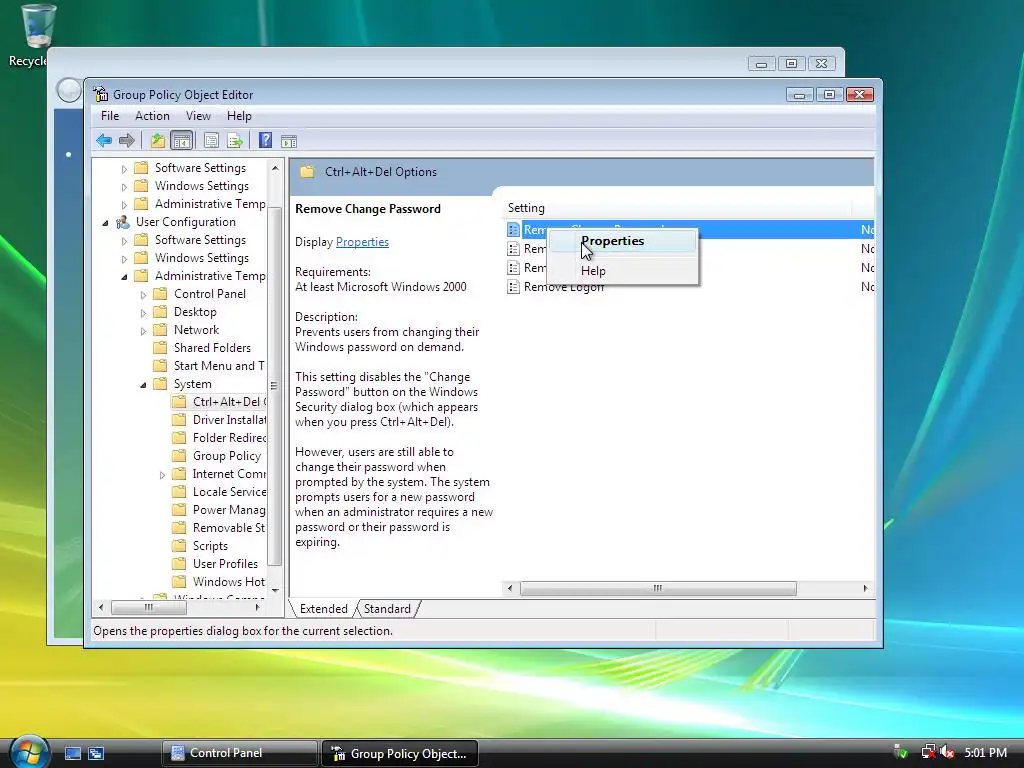Click the green safely-remove hardware tray icon
This screenshot has width=1024, height=768.
click(901, 752)
